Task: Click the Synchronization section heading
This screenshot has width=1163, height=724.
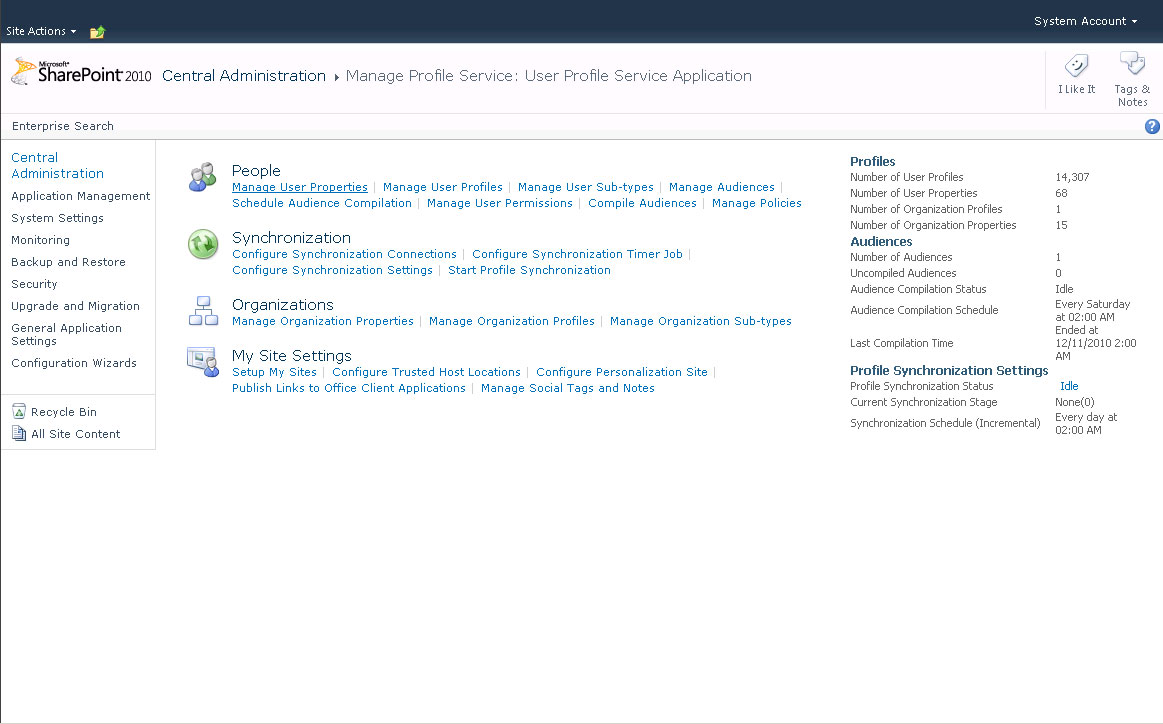Action: [291, 237]
